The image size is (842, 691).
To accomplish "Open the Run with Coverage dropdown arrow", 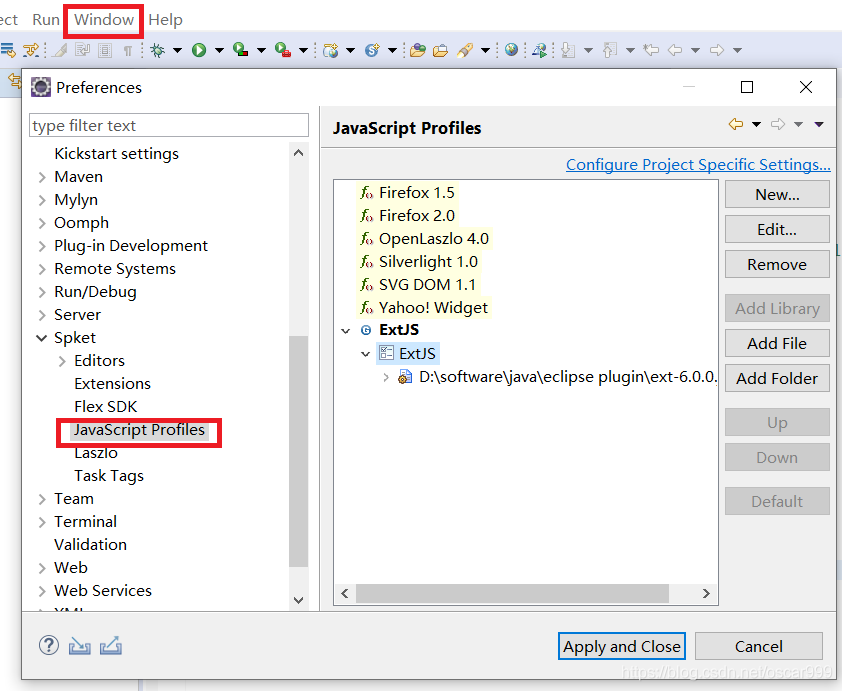I will 262,50.
